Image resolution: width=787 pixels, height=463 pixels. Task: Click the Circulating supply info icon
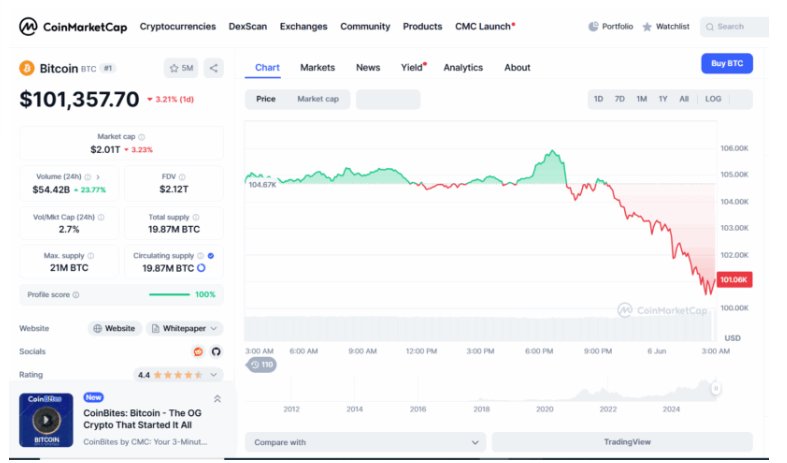[x=200, y=256]
